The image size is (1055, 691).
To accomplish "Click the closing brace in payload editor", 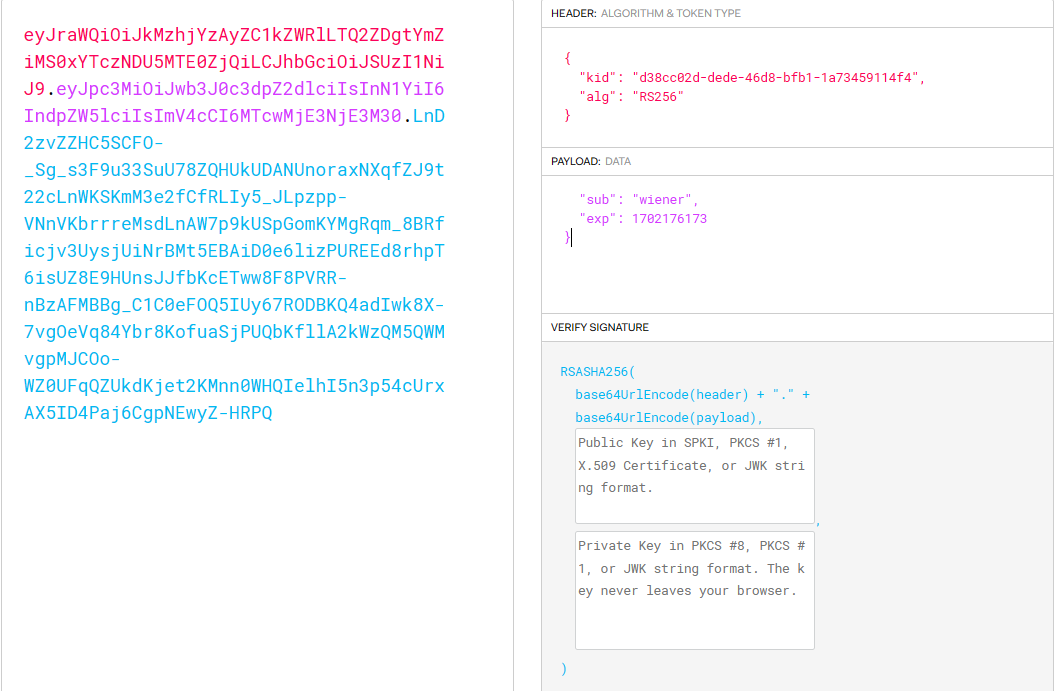I will click(x=567, y=237).
